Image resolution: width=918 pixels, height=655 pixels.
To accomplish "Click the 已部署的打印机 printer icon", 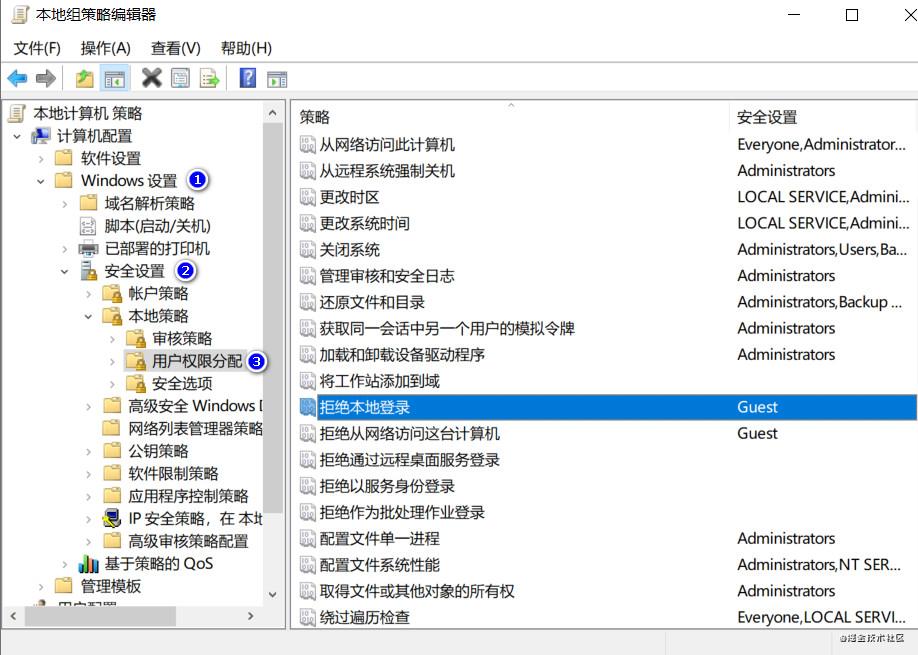I will (x=88, y=249).
